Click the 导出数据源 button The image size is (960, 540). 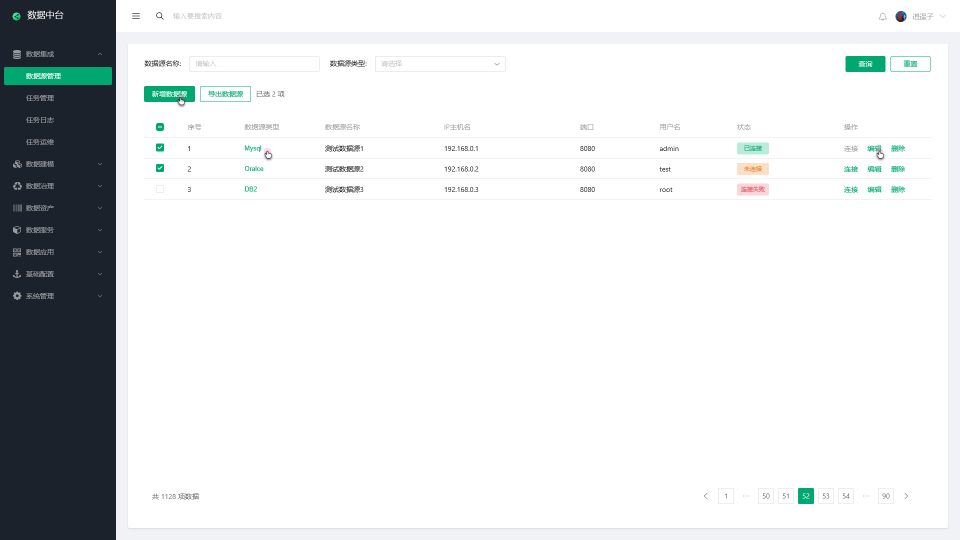[x=225, y=94]
